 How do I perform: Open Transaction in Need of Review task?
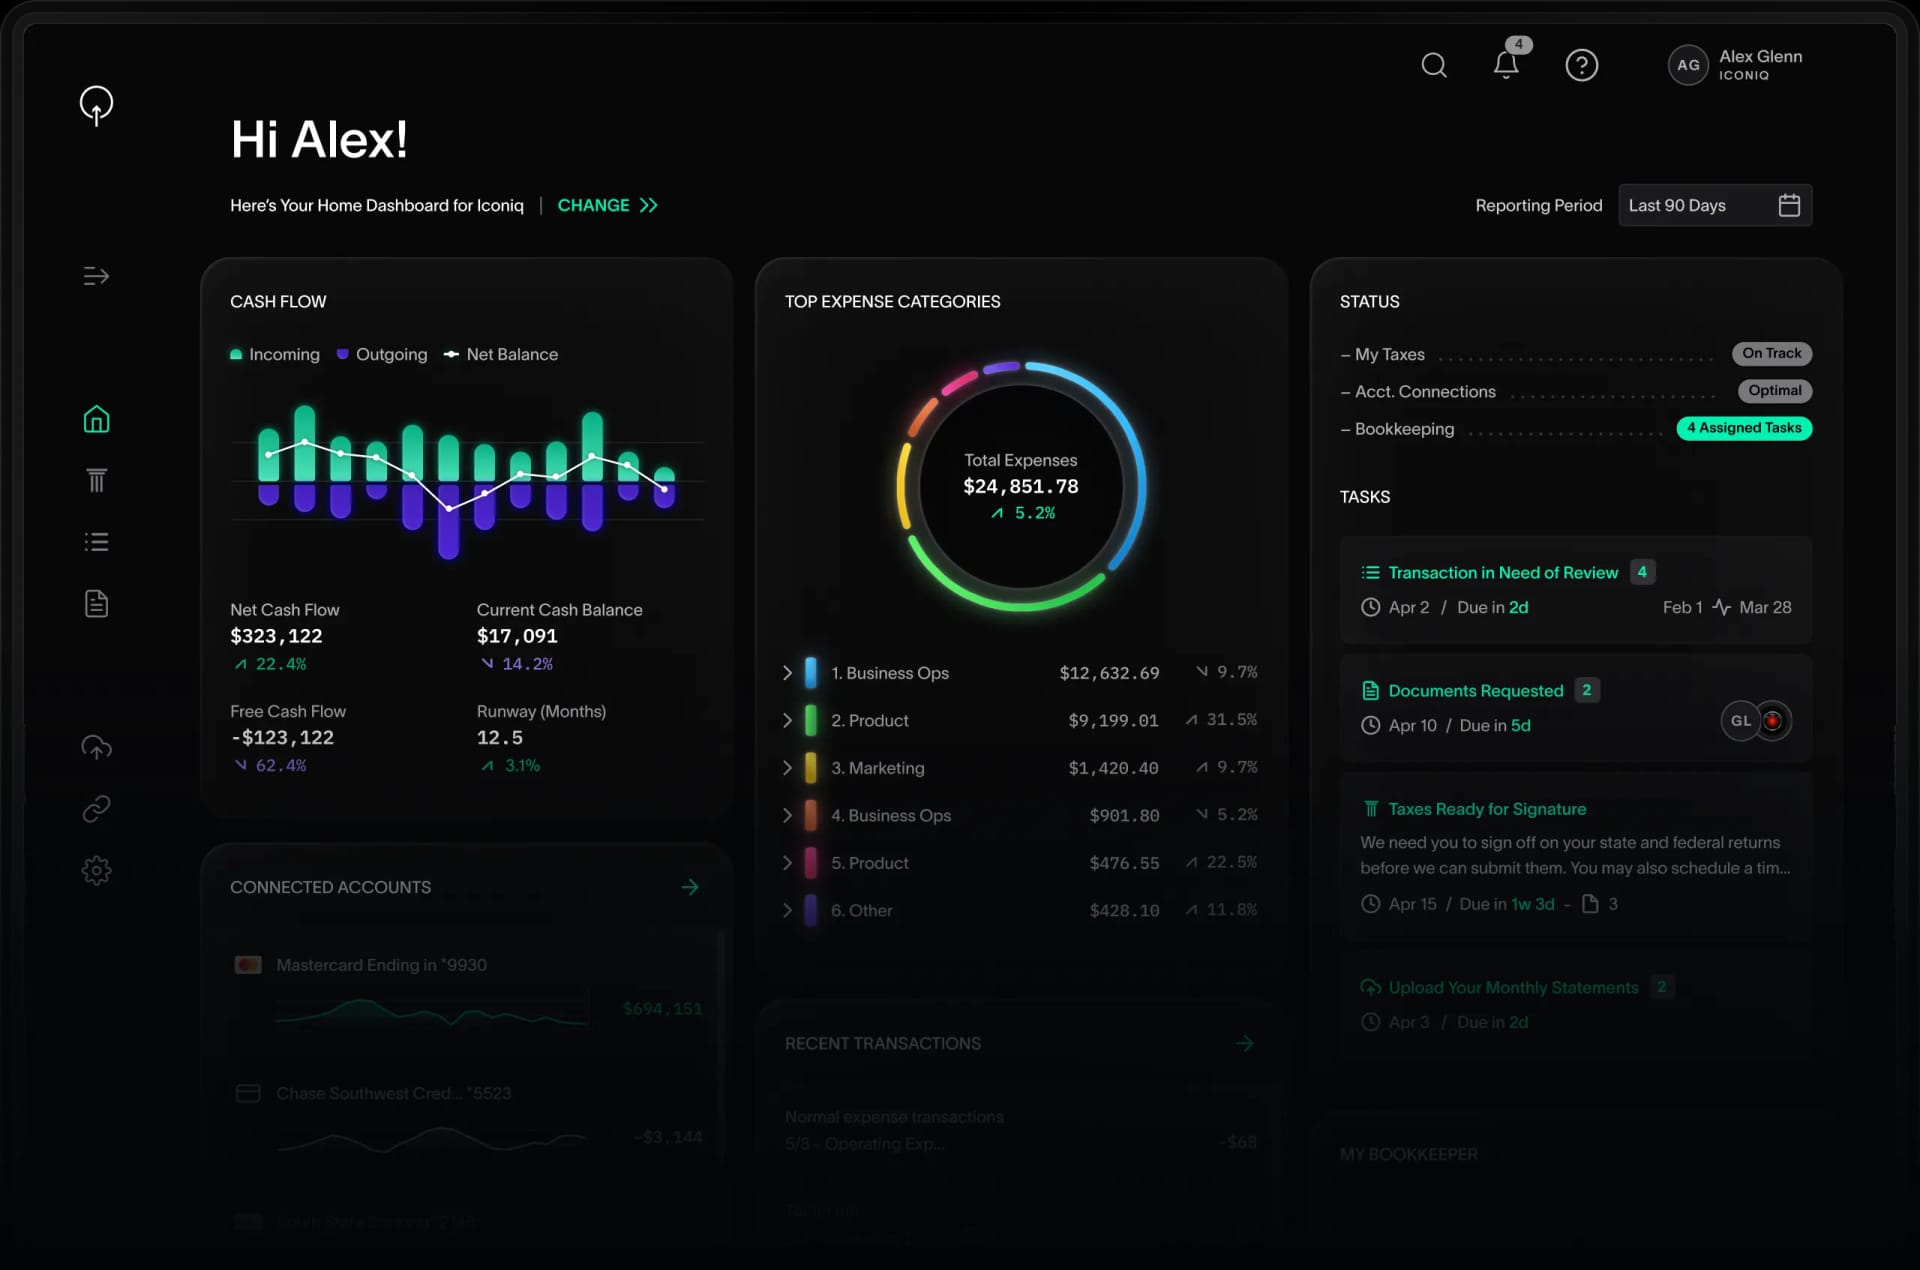[1502, 573]
